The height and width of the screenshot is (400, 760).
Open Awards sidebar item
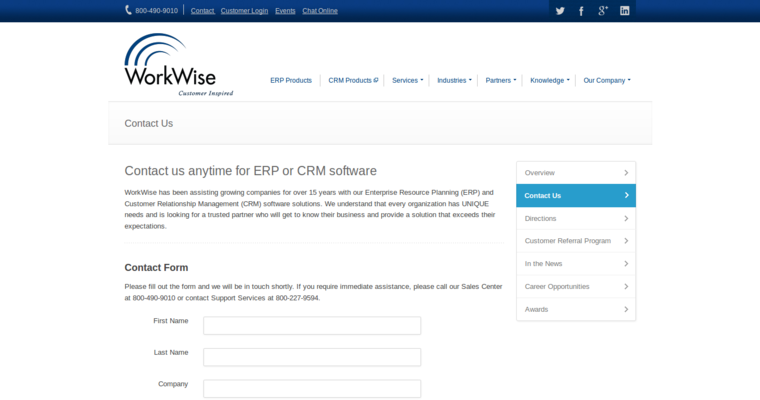pyautogui.click(x=576, y=309)
